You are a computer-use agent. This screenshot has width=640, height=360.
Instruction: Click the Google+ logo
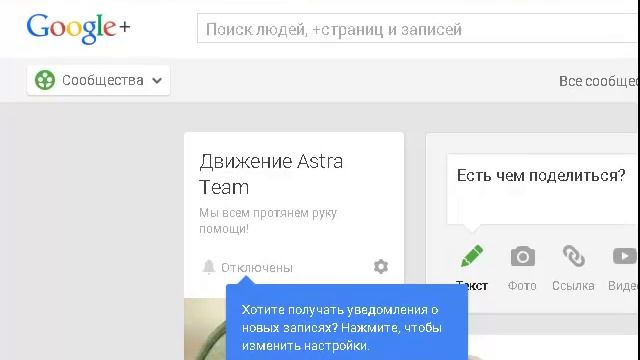tap(78, 28)
